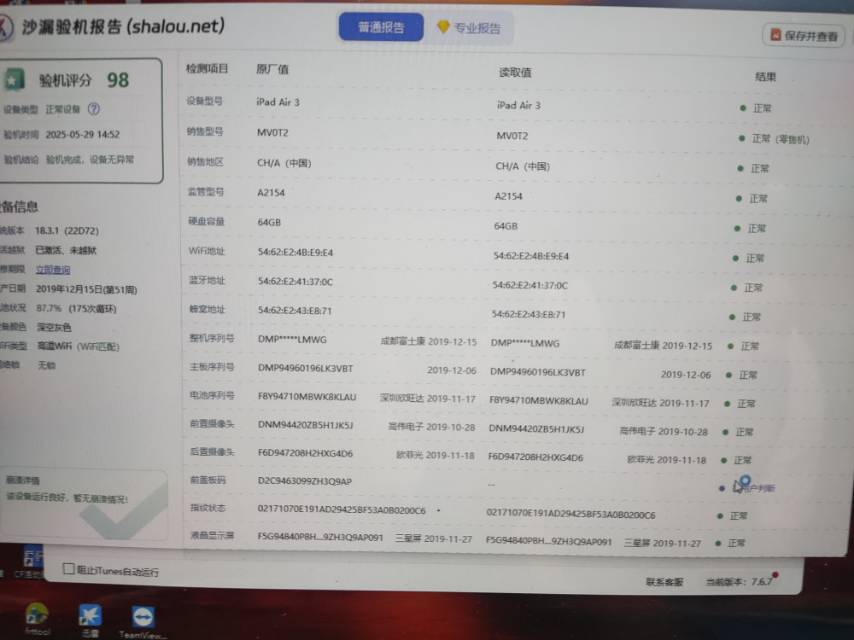
Task: Open the TeamViewer desktop shortcut icon
Action: 142,618
